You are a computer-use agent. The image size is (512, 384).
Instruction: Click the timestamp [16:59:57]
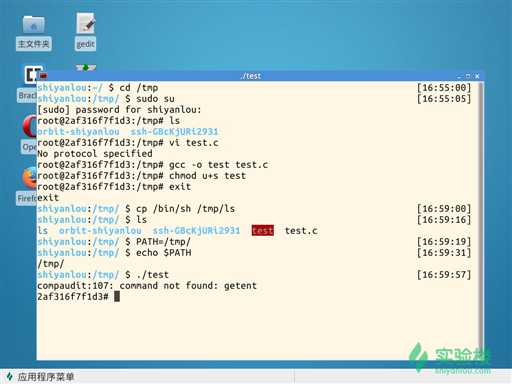(x=444, y=275)
